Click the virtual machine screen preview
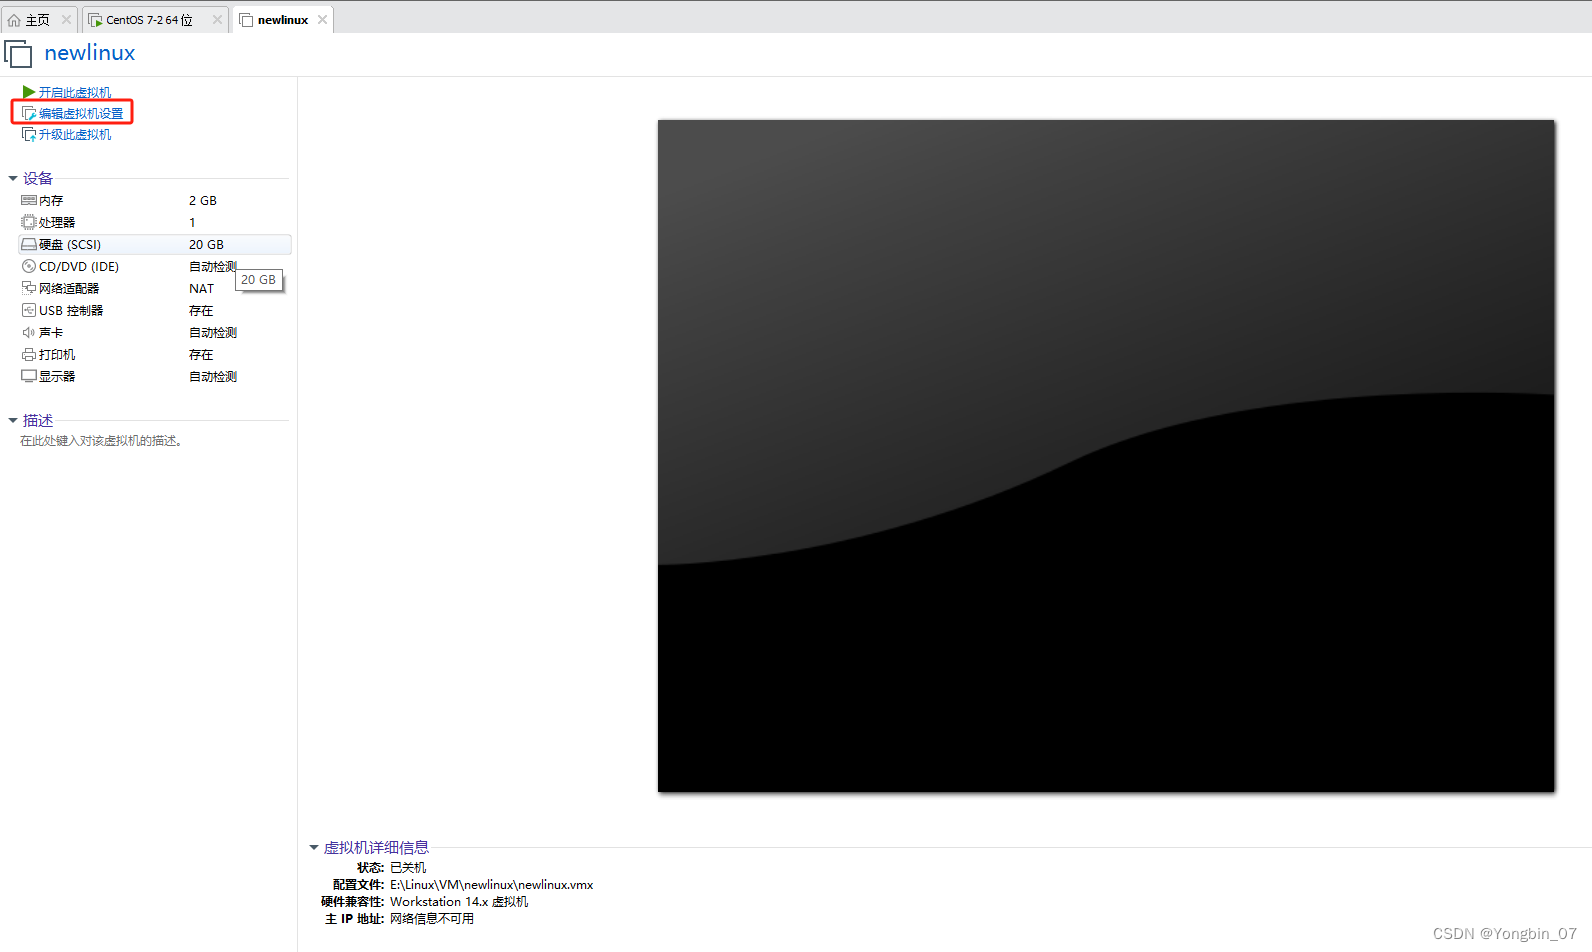The height and width of the screenshot is (952, 1592). coord(1106,456)
